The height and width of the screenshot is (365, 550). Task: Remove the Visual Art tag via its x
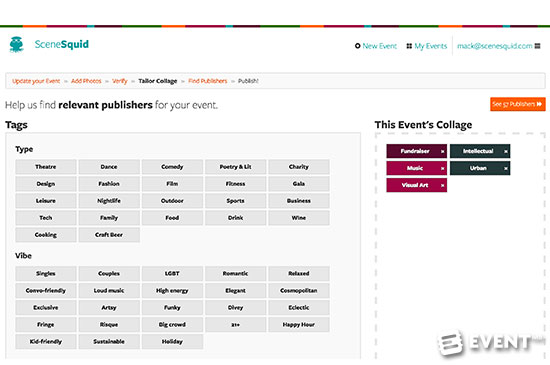tap(442, 185)
